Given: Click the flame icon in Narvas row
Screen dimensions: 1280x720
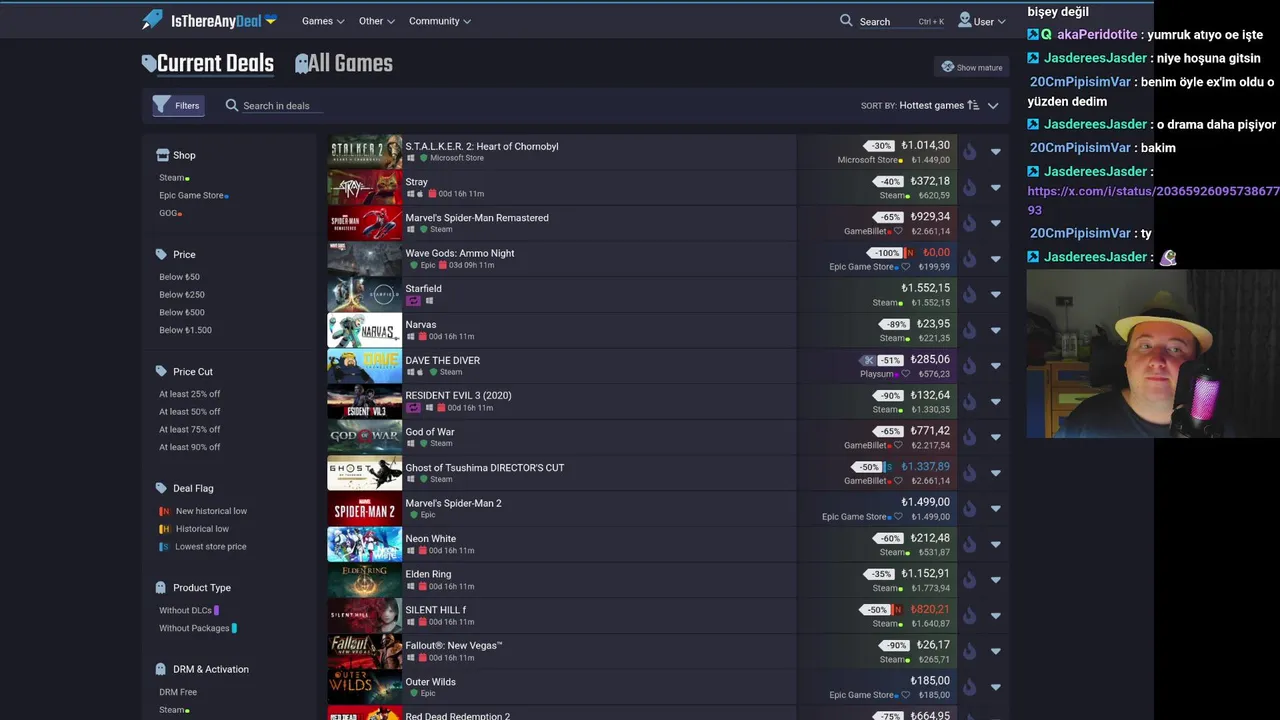Looking at the screenshot, I should click(x=969, y=330).
